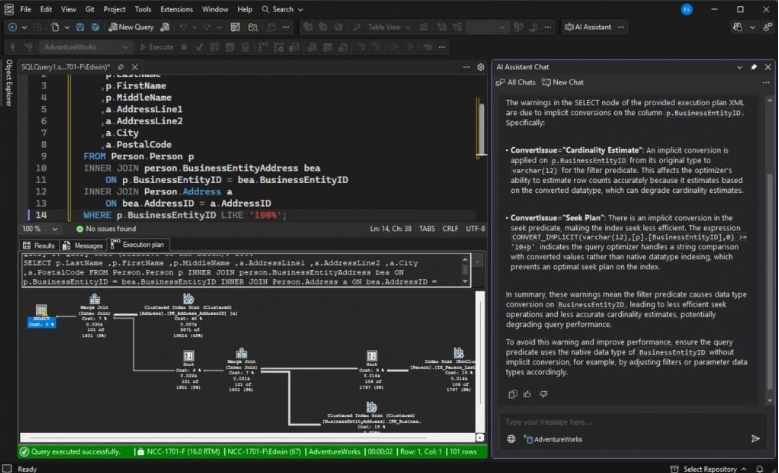This screenshot has height=473, width=779.
Task: Click line 14 WHERE clause in editor
Action: (185, 215)
